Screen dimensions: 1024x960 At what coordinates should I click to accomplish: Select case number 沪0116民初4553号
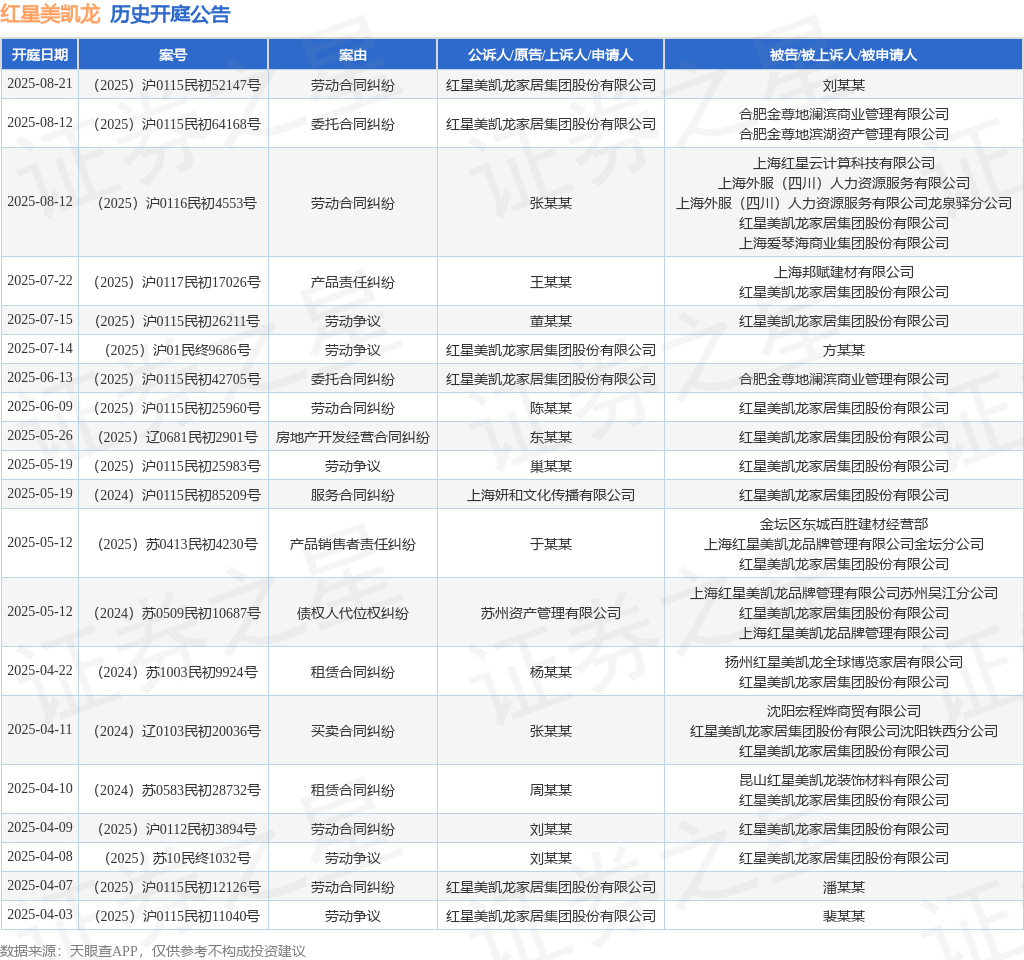[x=177, y=203]
